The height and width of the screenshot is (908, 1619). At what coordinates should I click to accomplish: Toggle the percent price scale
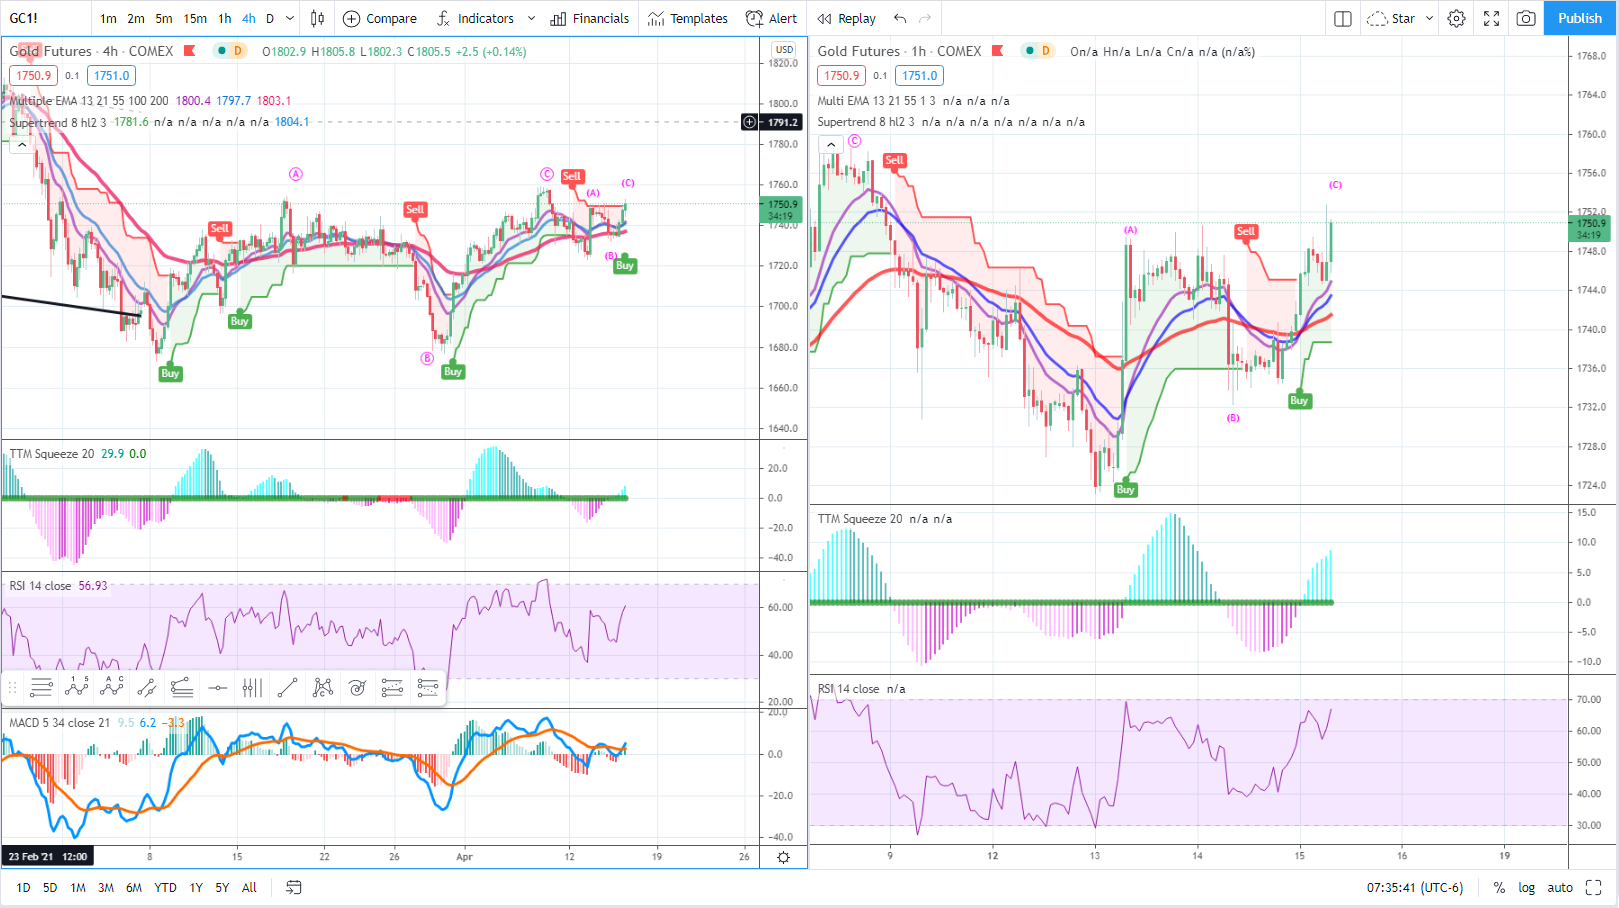point(1499,887)
